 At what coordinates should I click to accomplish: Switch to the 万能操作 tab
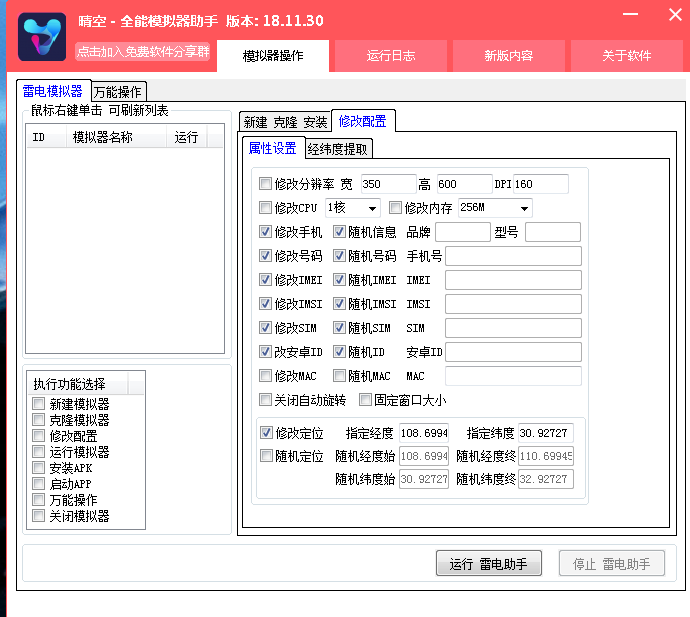click(118, 92)
